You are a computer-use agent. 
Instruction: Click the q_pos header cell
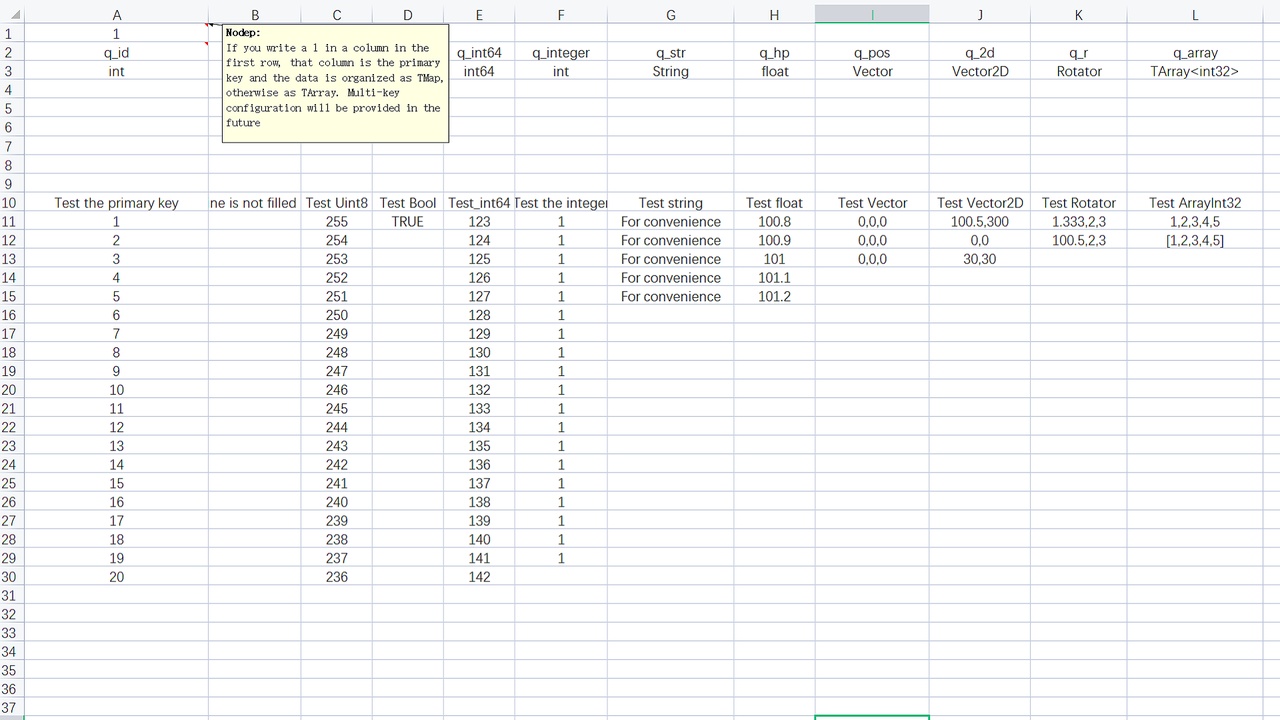[x=872, y=53]
